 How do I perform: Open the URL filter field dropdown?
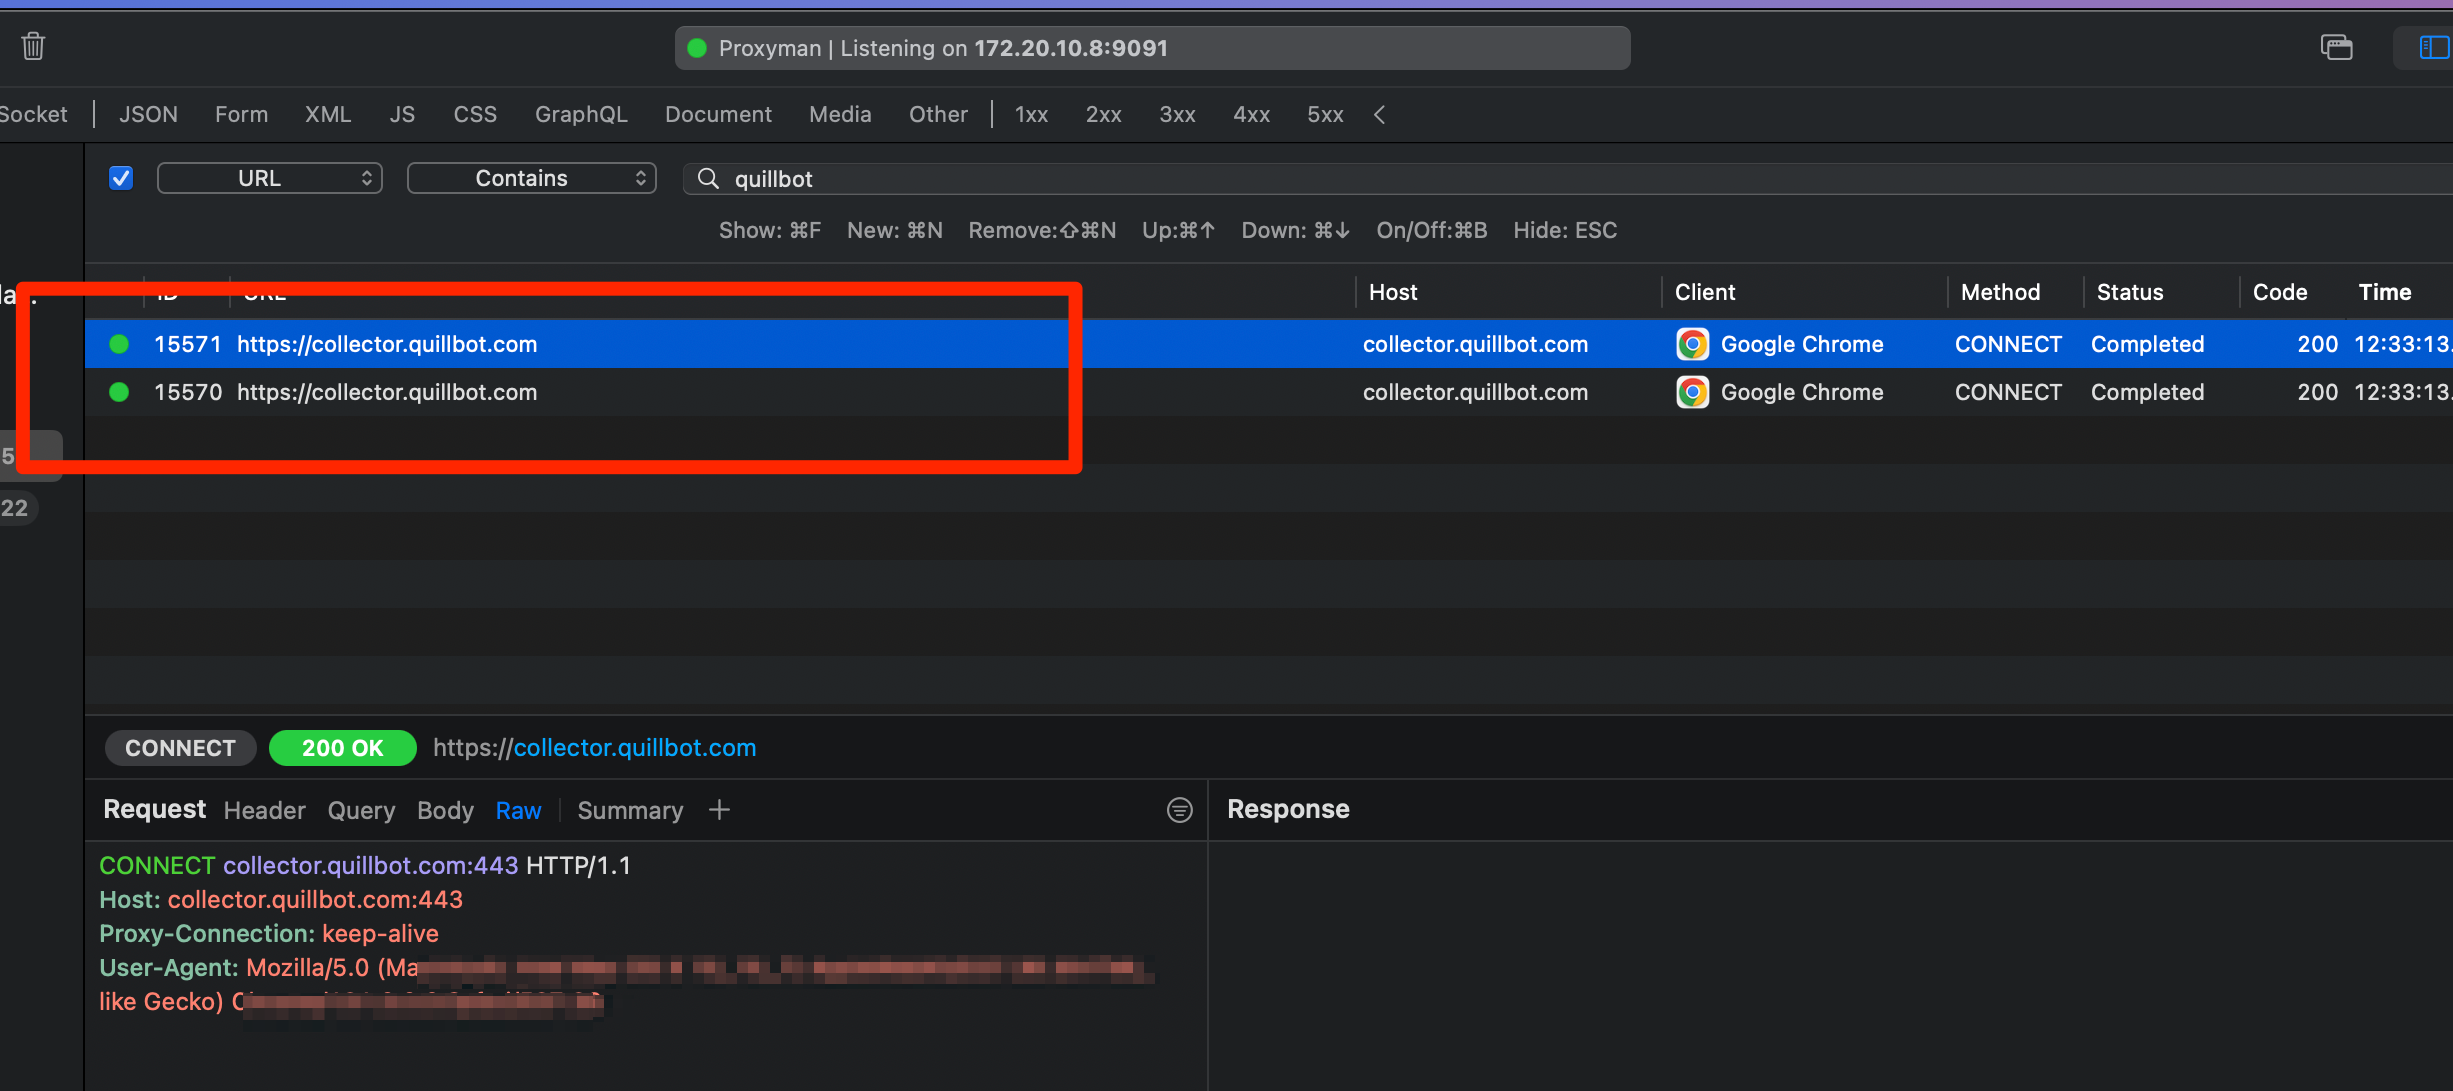point(270,178)
